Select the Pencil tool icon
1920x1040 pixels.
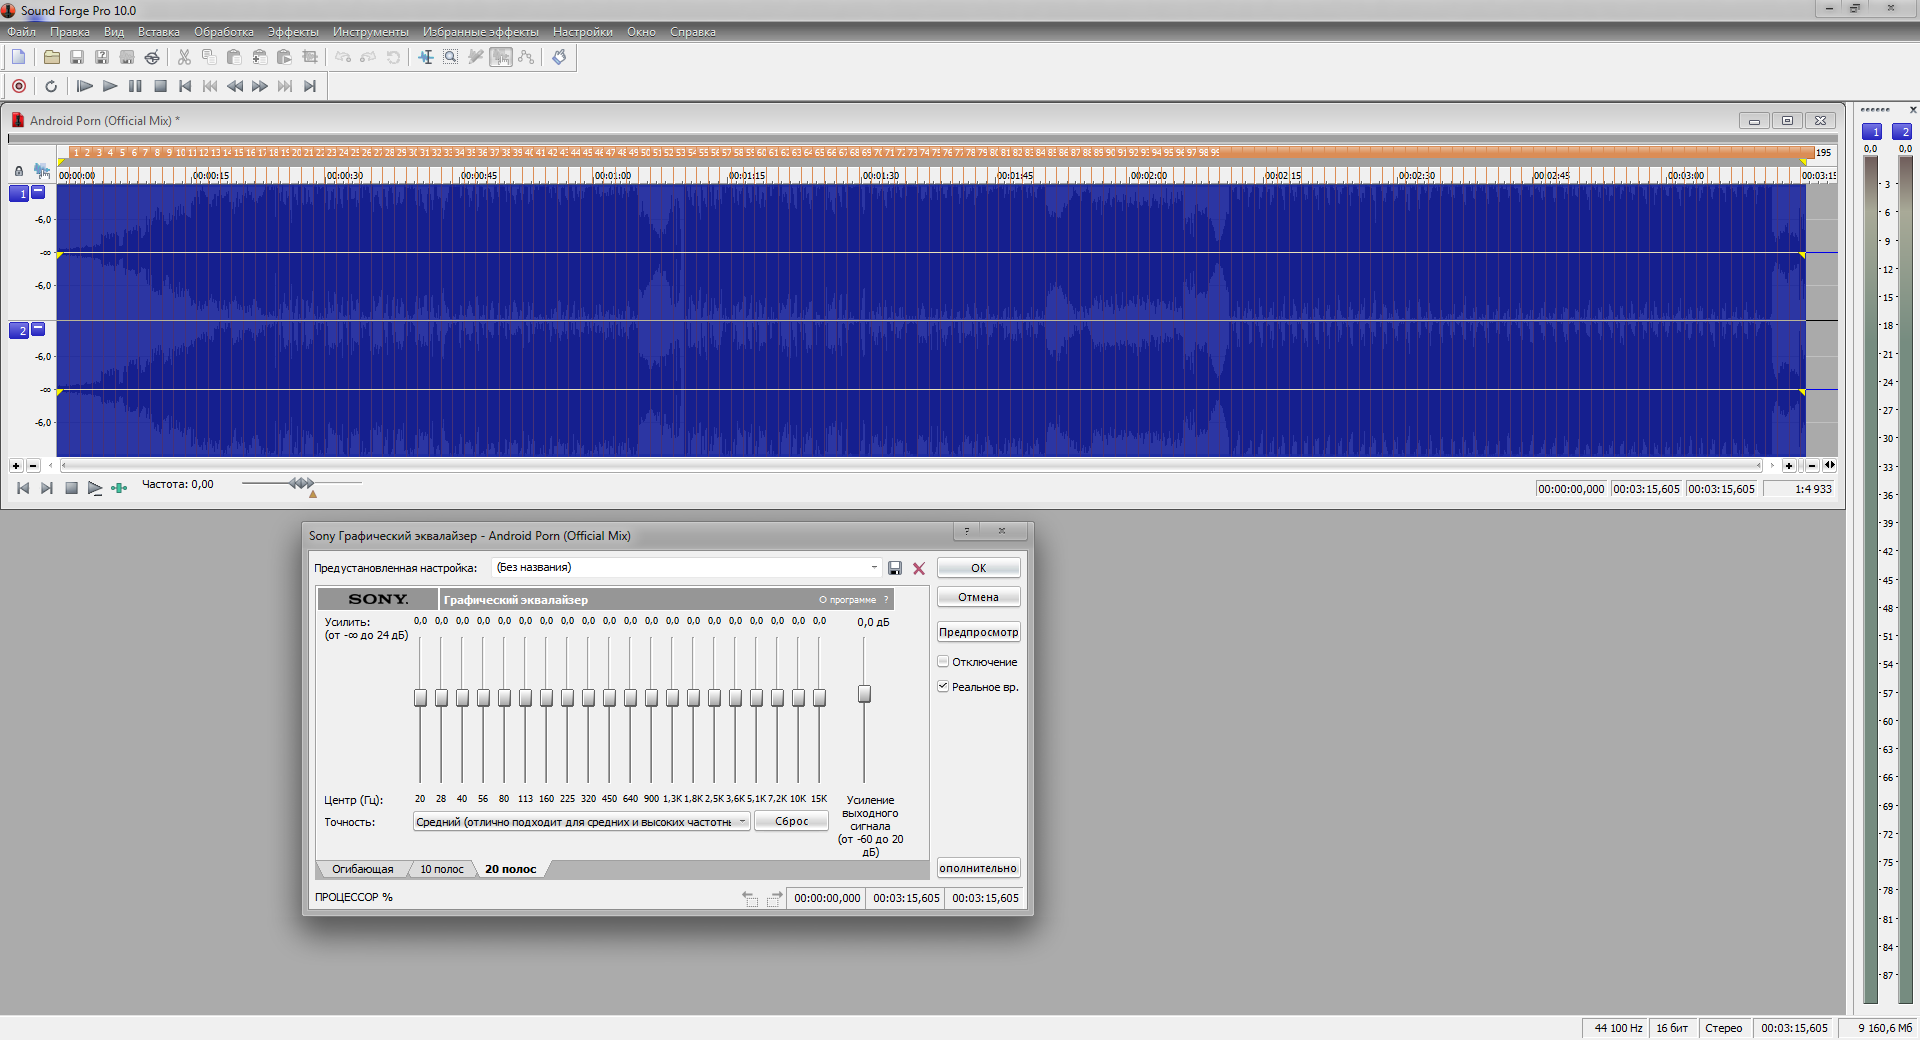pyautogui.click(x=476, y=57)
